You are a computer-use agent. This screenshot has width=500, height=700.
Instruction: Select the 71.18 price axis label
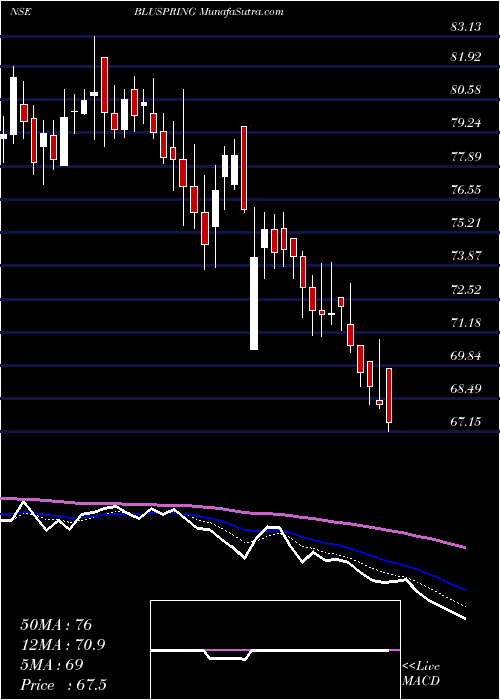click(x=466, y=322)
